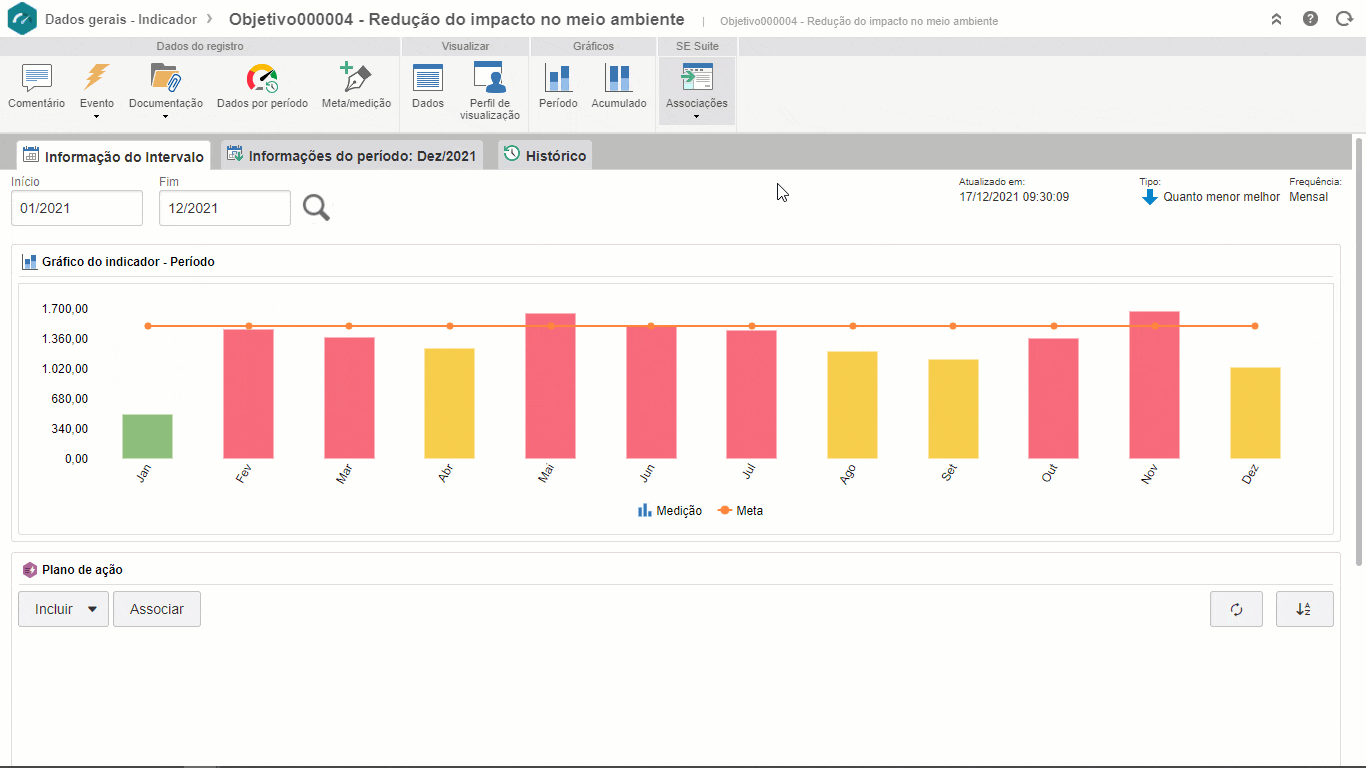1366x768 pixels.
Task: Click the Início date field
Action: pos(77,208)
